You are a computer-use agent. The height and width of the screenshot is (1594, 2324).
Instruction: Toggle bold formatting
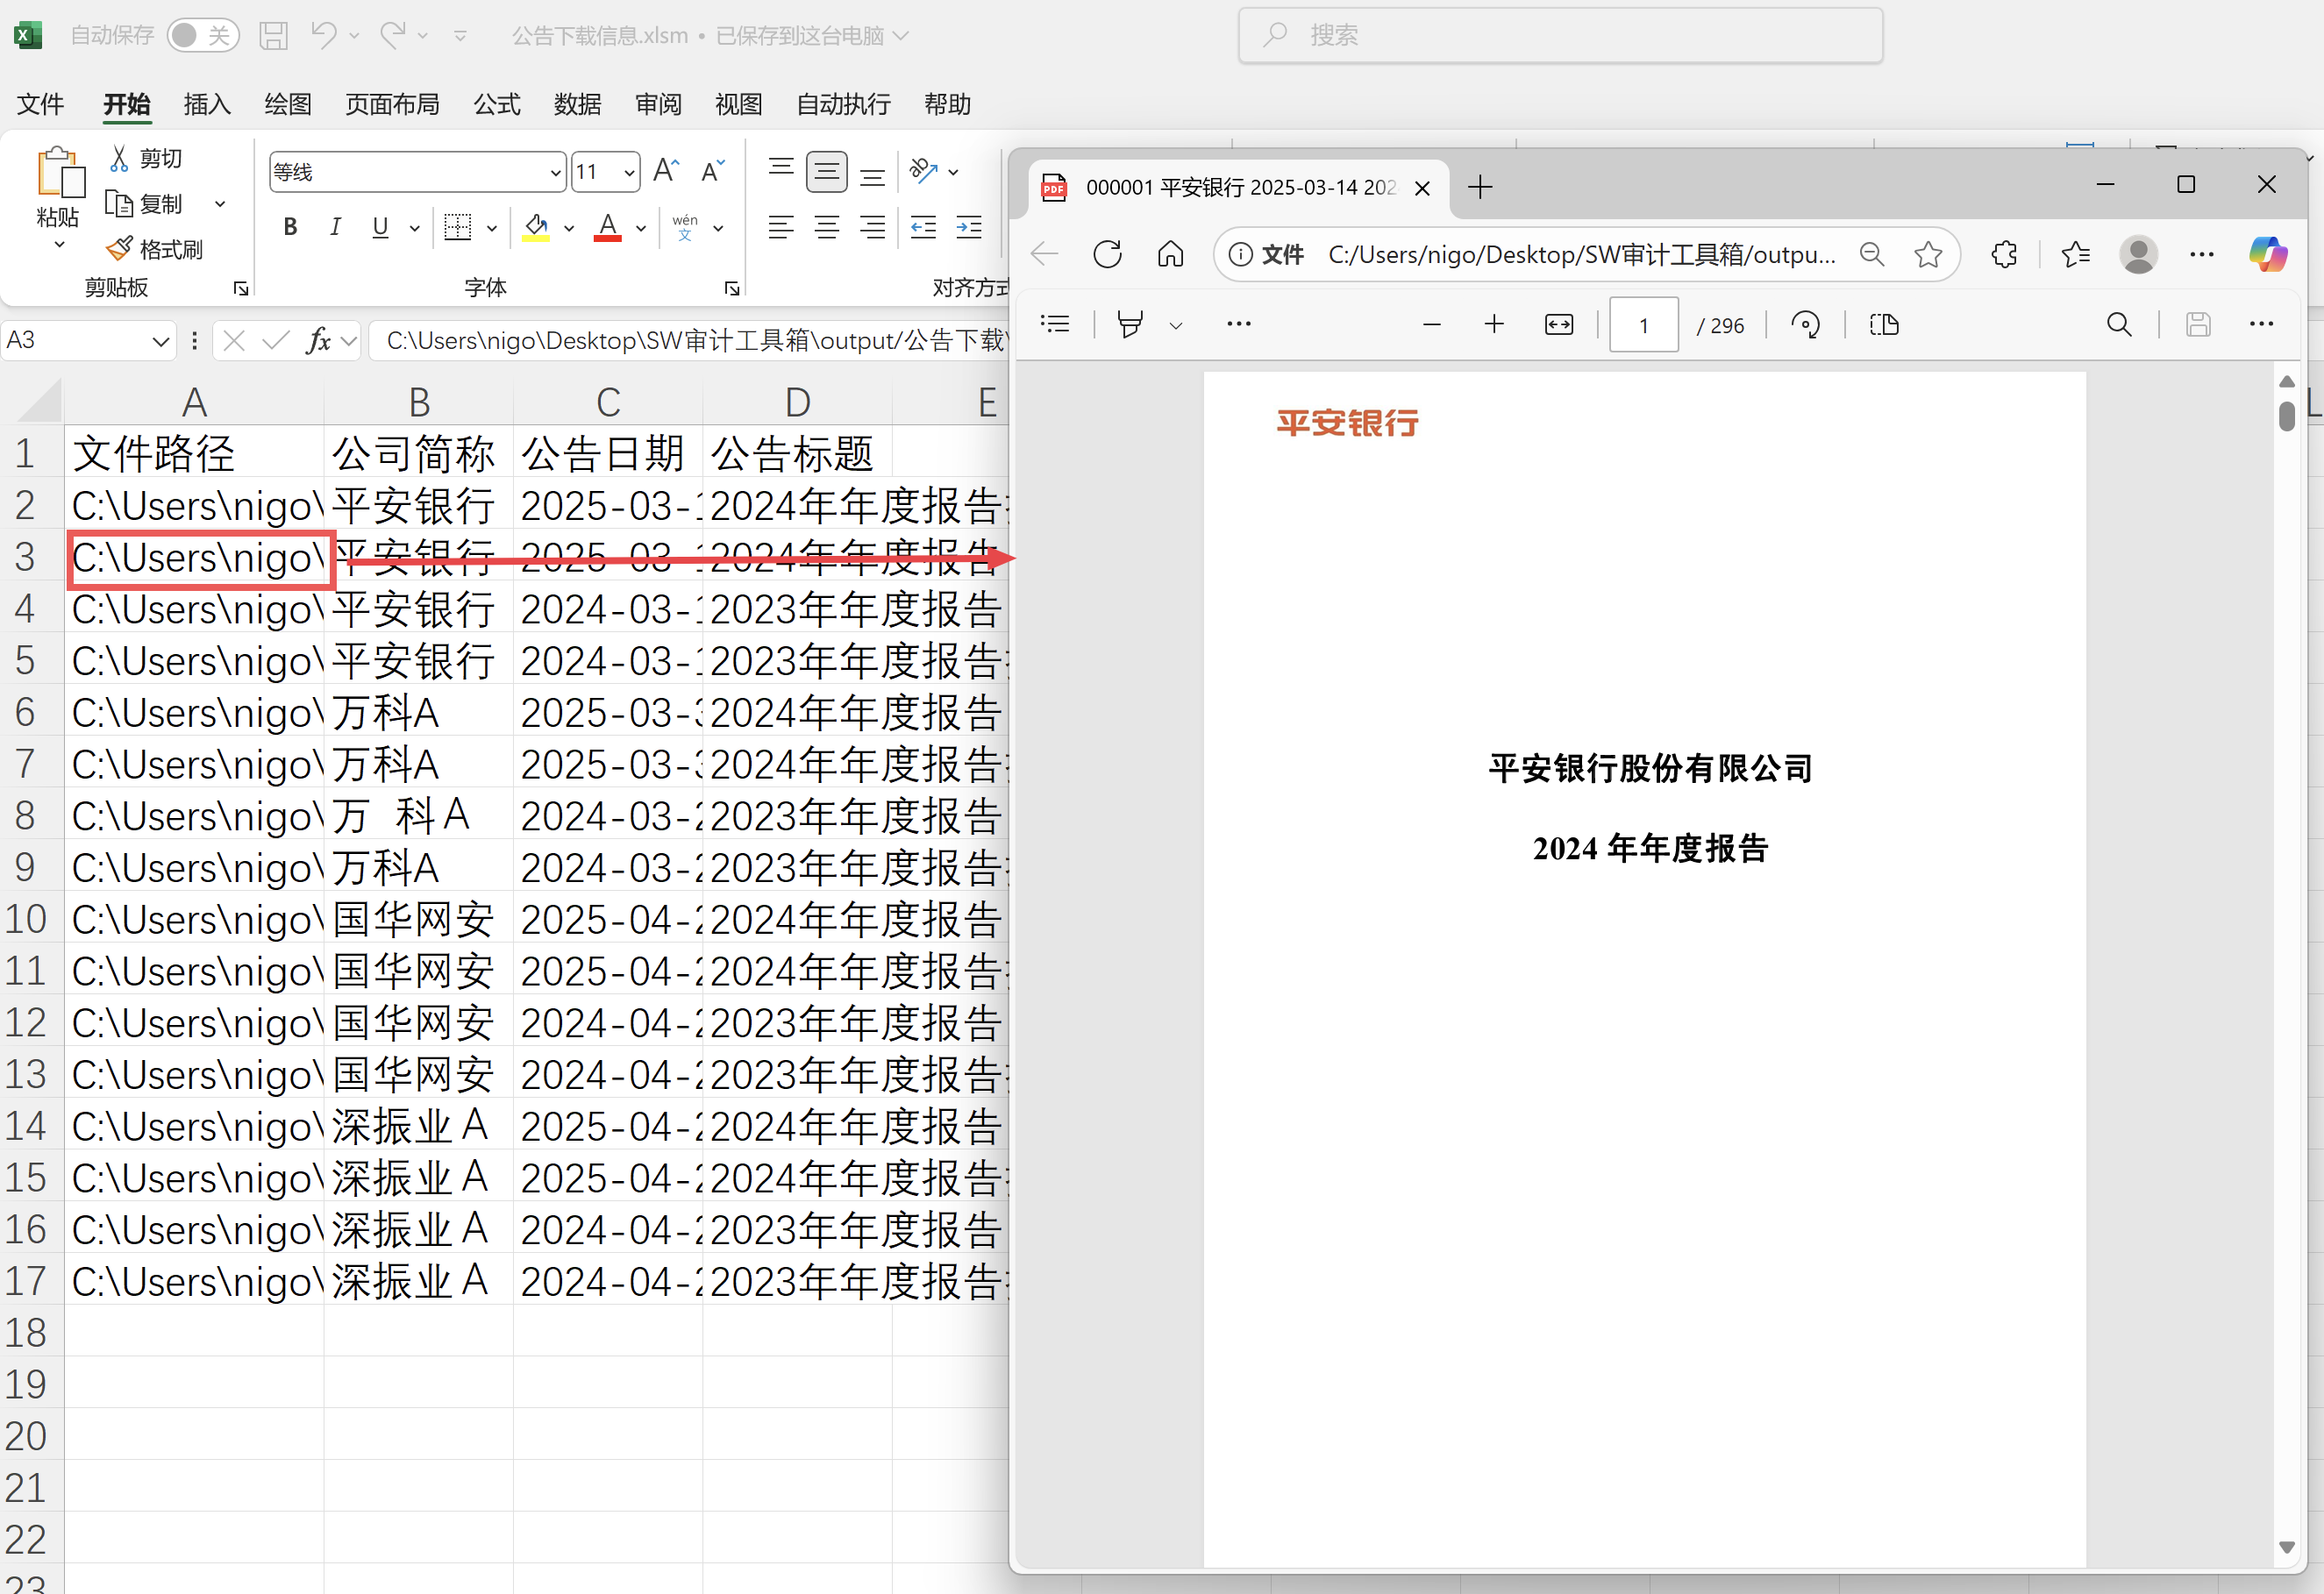(x=290, y=227)
